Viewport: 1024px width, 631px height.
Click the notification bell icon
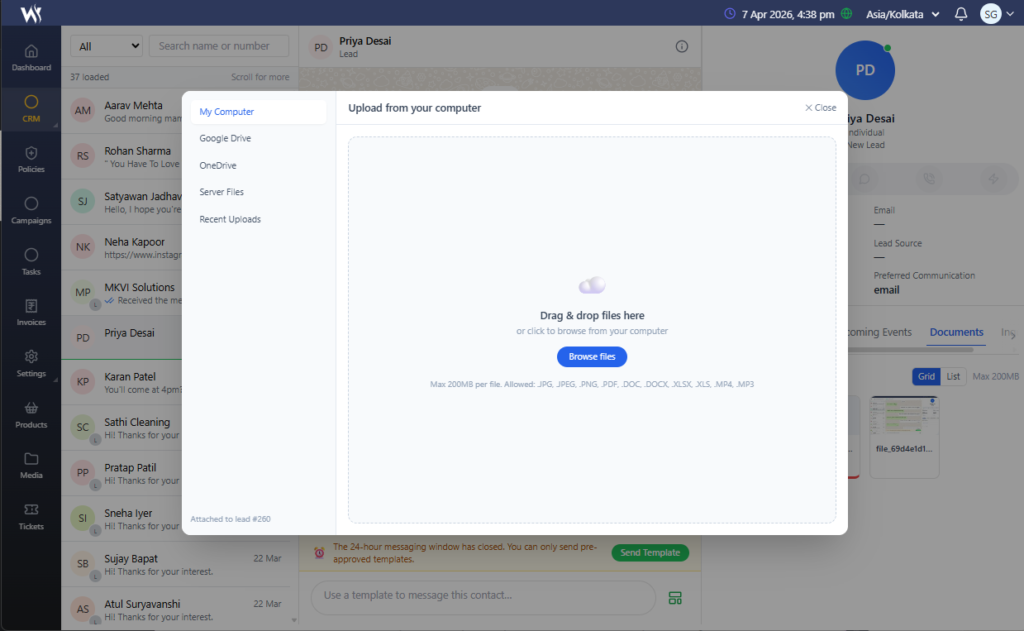click(961, 14)
